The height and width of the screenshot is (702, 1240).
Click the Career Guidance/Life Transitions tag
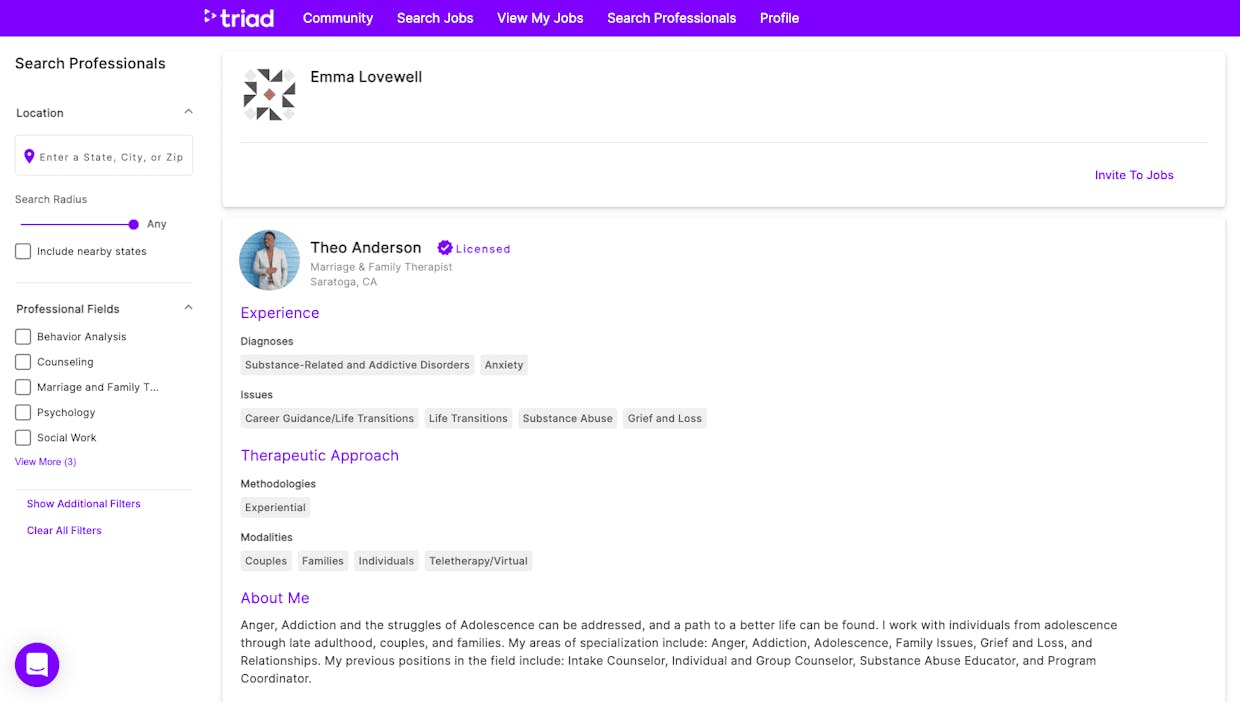tap(329, 418)
